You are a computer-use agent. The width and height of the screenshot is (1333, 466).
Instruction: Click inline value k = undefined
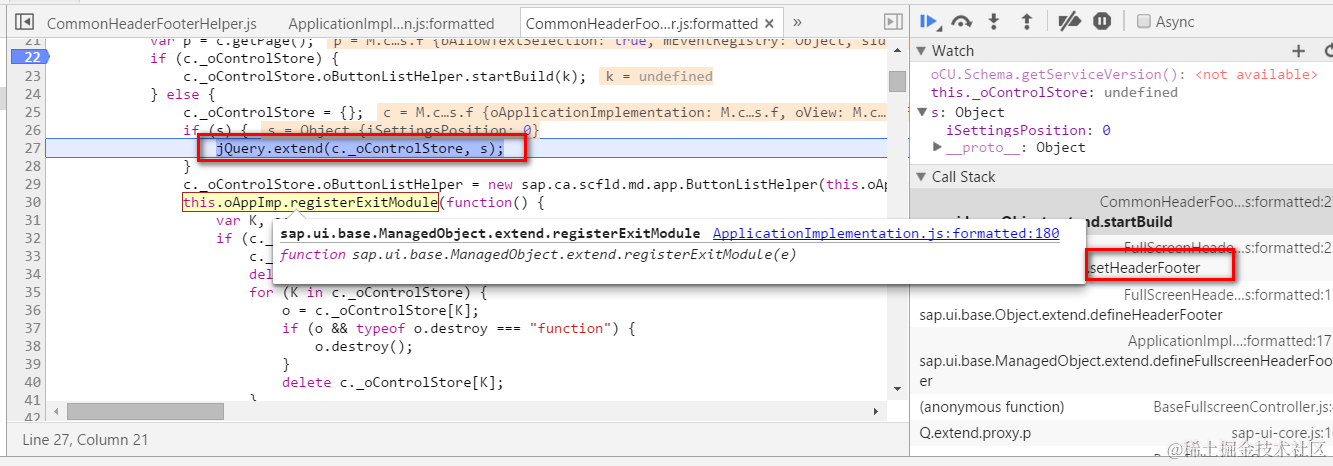[658, 76]
